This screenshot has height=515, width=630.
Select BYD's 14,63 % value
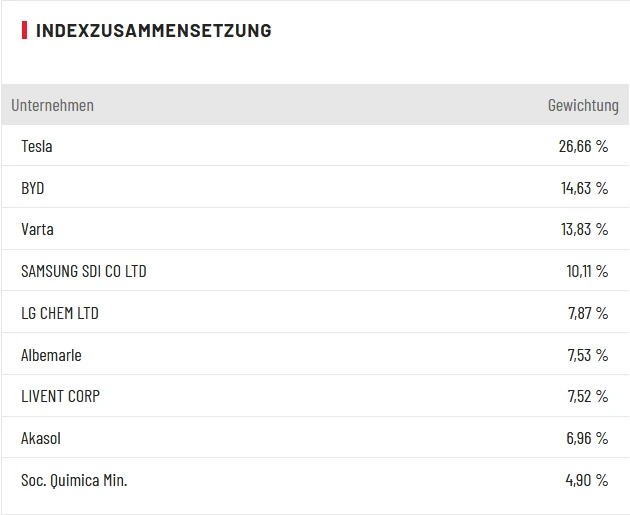584,188
